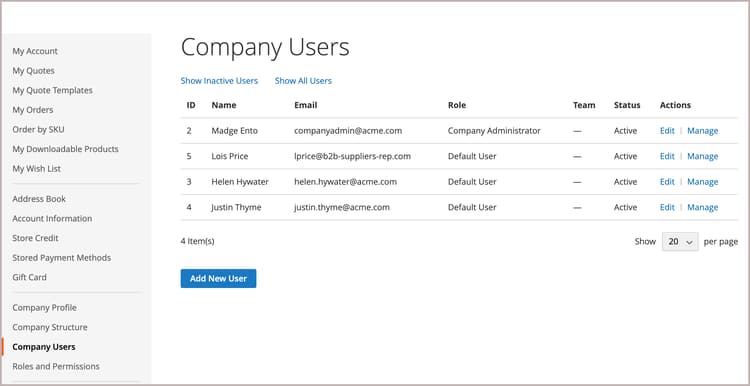750x386 pixels.
Task: Open the per page count dropdown
Action: [680, 242]
